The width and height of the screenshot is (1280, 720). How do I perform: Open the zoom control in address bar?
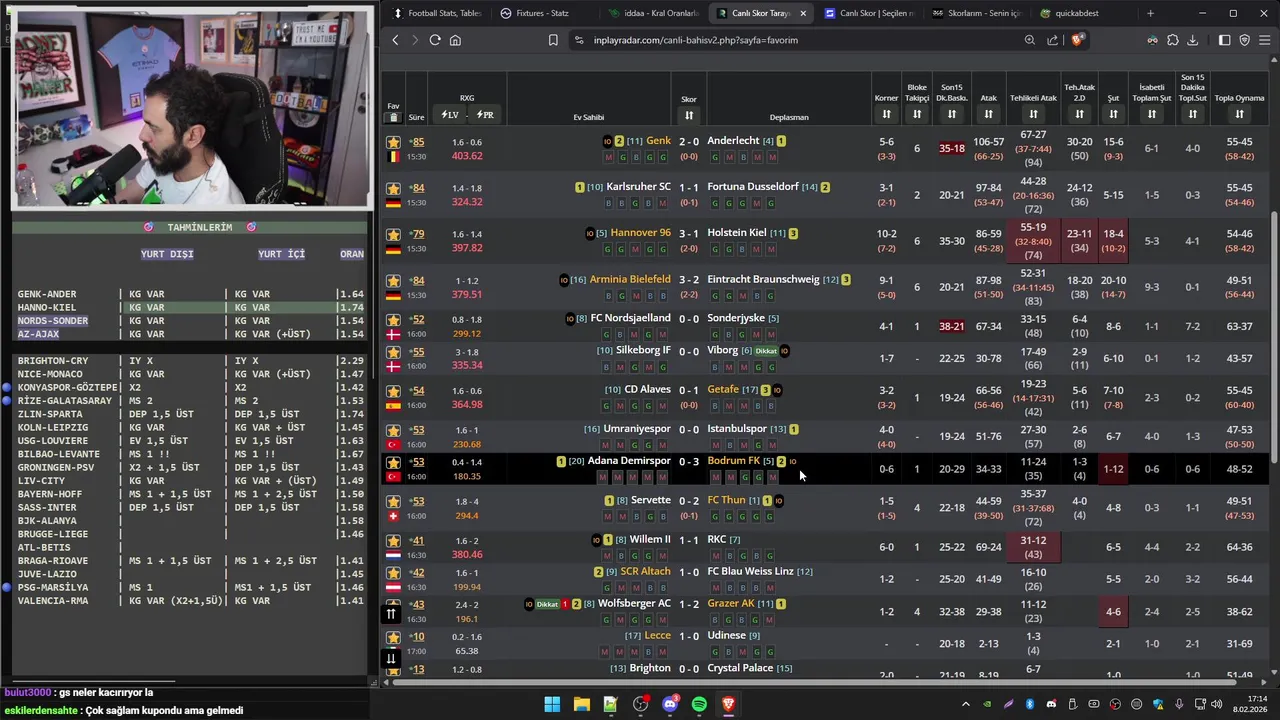1029,40
